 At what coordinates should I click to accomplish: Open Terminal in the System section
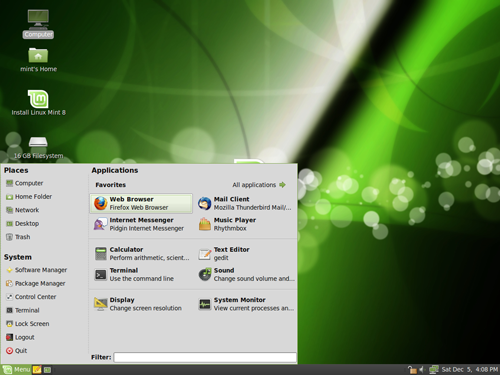click(23, 310)
